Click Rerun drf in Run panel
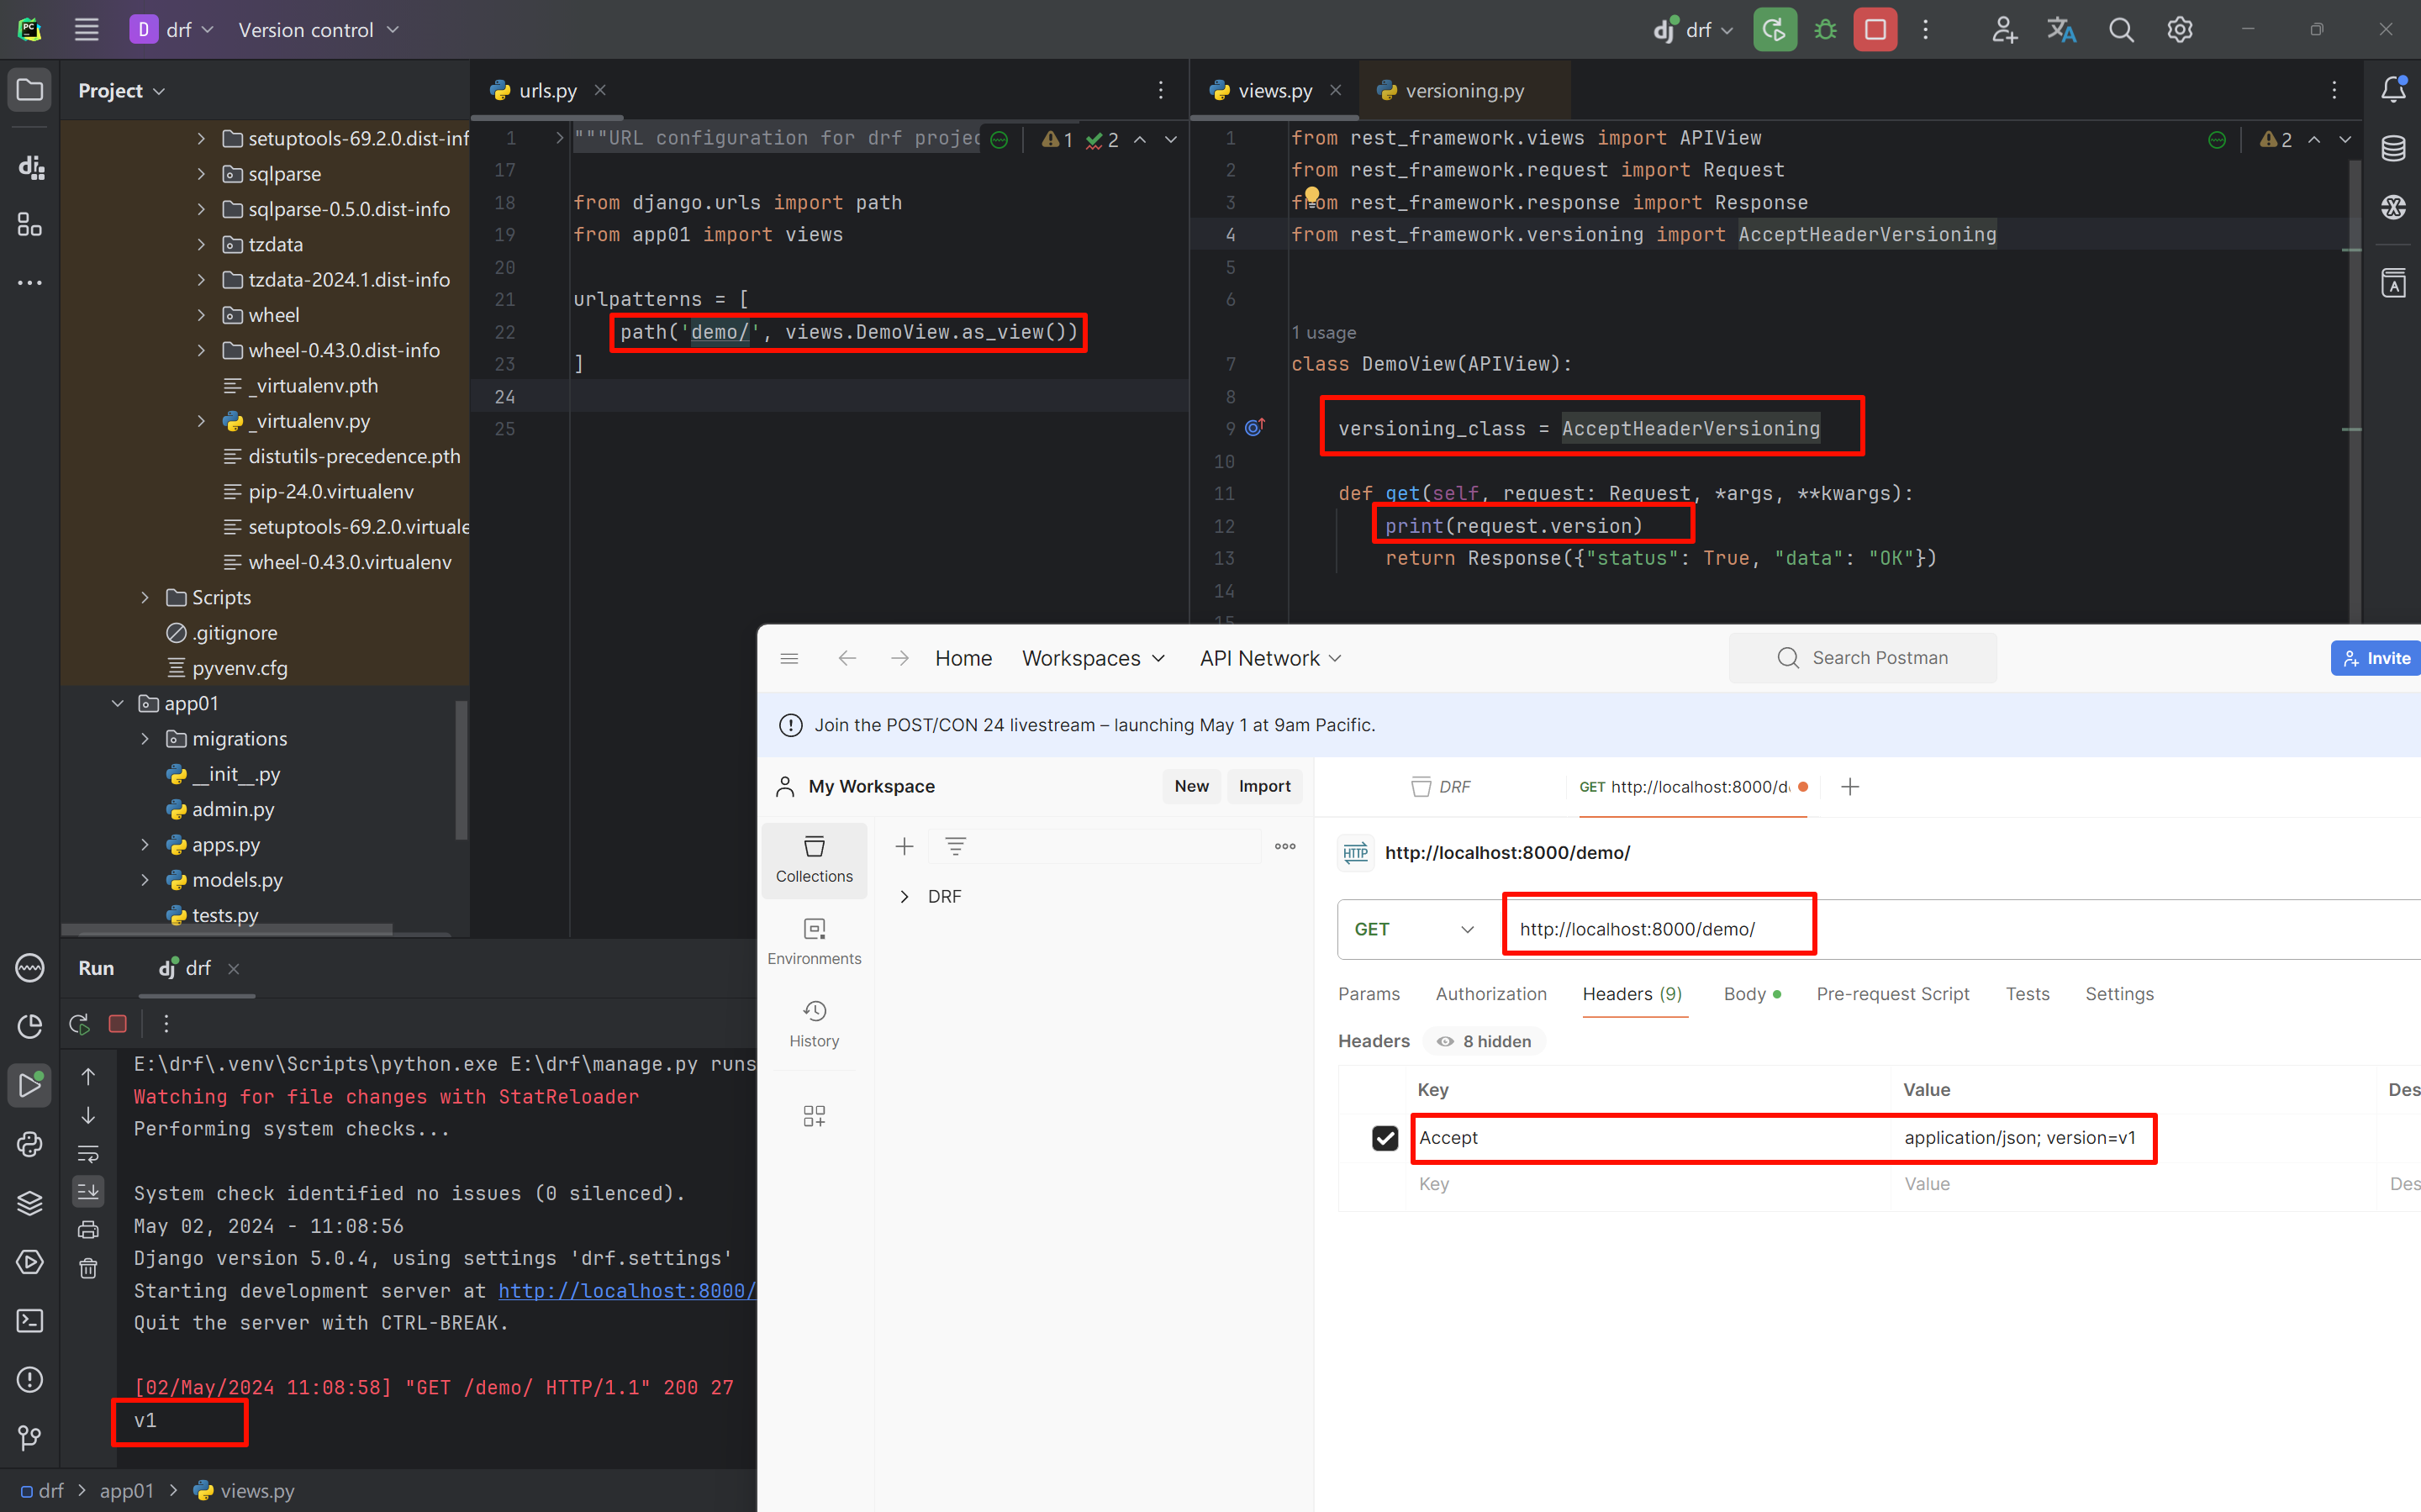The image size is (2421, 1512). (79, 1023)
